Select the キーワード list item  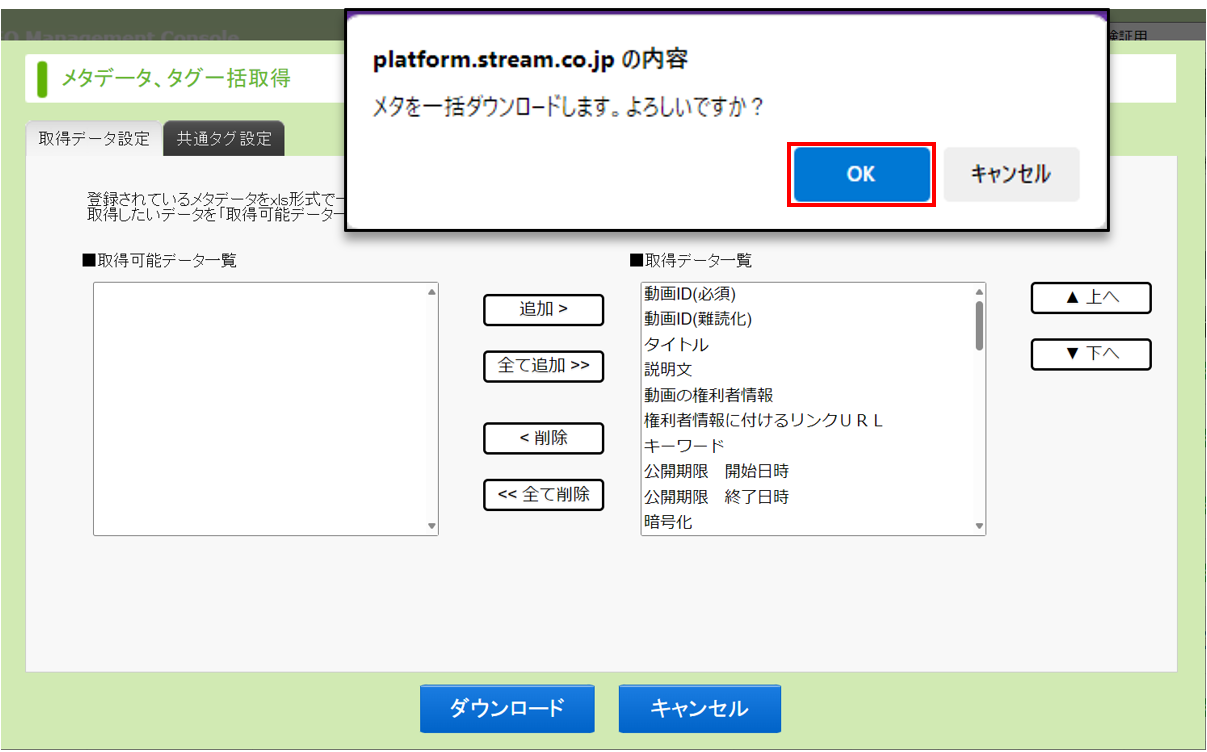pos(683,446)
